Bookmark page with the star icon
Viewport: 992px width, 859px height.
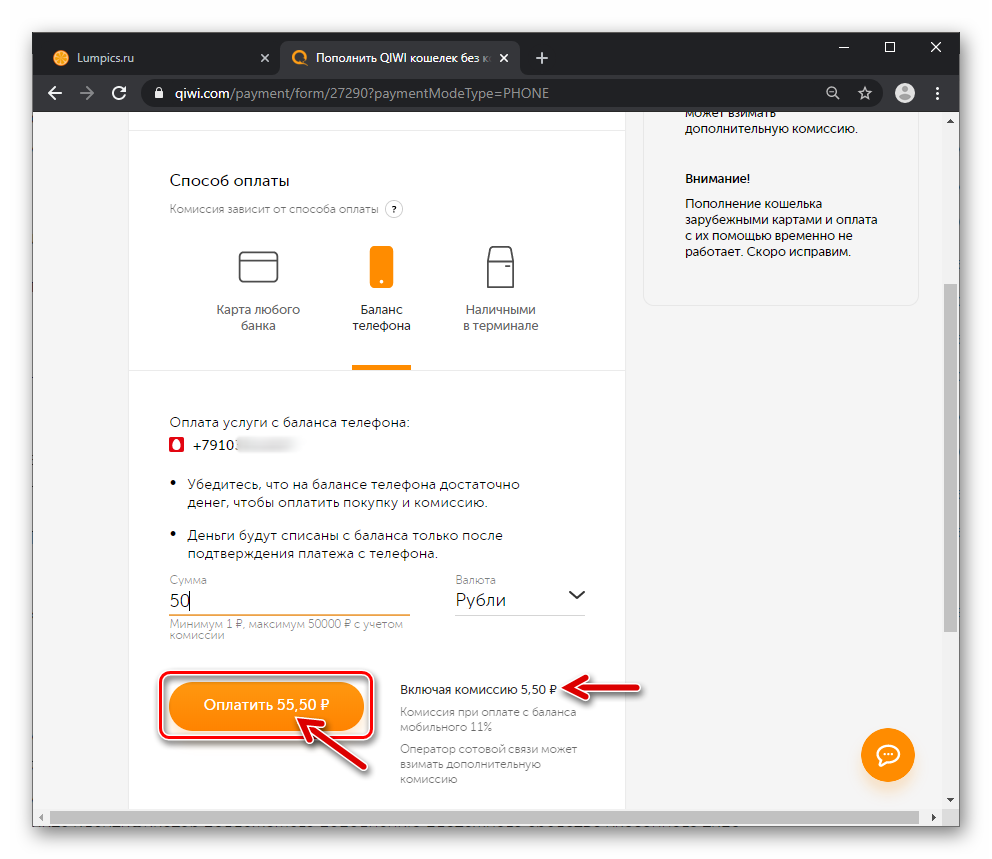click(x=865, y=94)
